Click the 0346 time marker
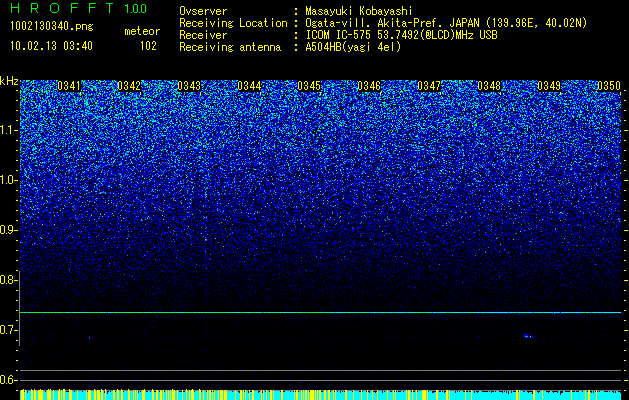This screenshot has width=629, height=400. coord(369,86)
